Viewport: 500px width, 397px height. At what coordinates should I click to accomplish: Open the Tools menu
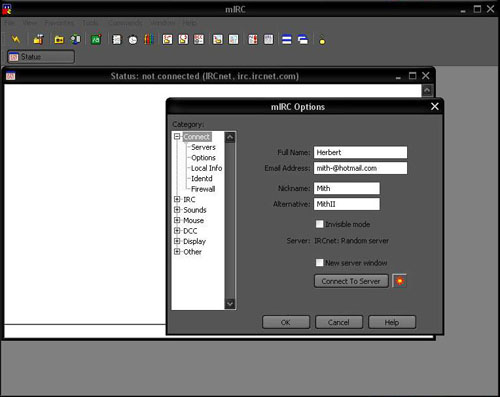pos(91,23)
